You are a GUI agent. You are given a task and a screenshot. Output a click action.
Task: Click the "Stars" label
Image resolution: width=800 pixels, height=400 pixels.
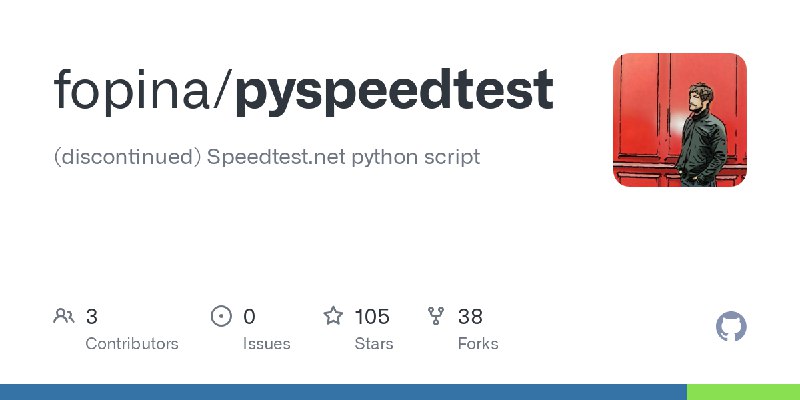click(x=373, y=343)
